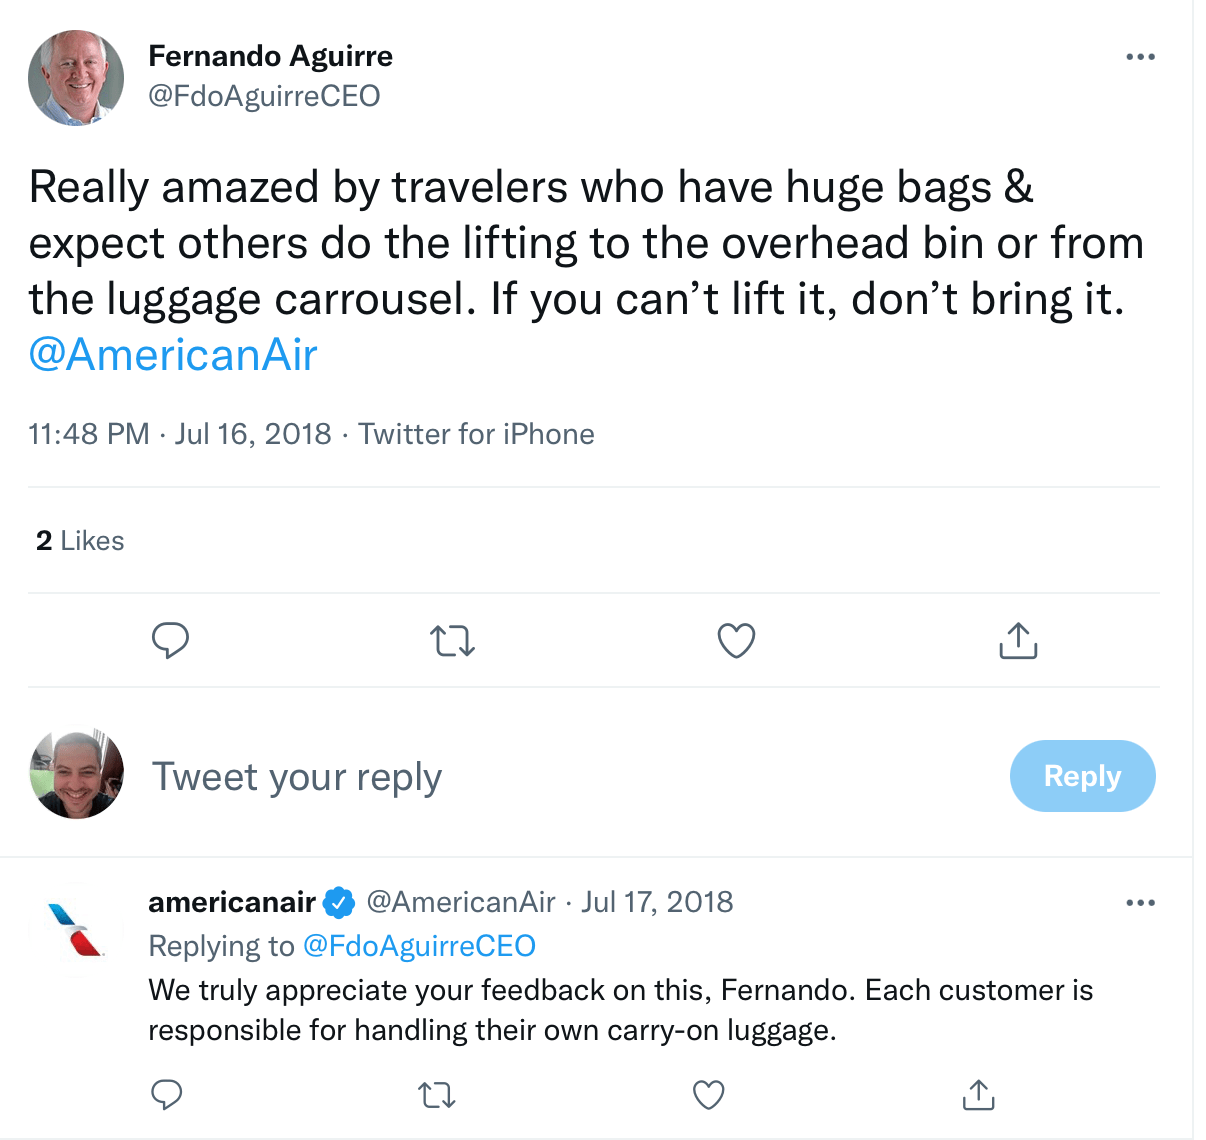This screenshot has width=1206, height=1140.
Task: Open the share icon on the main tweet
Action: click(1017, 640)
